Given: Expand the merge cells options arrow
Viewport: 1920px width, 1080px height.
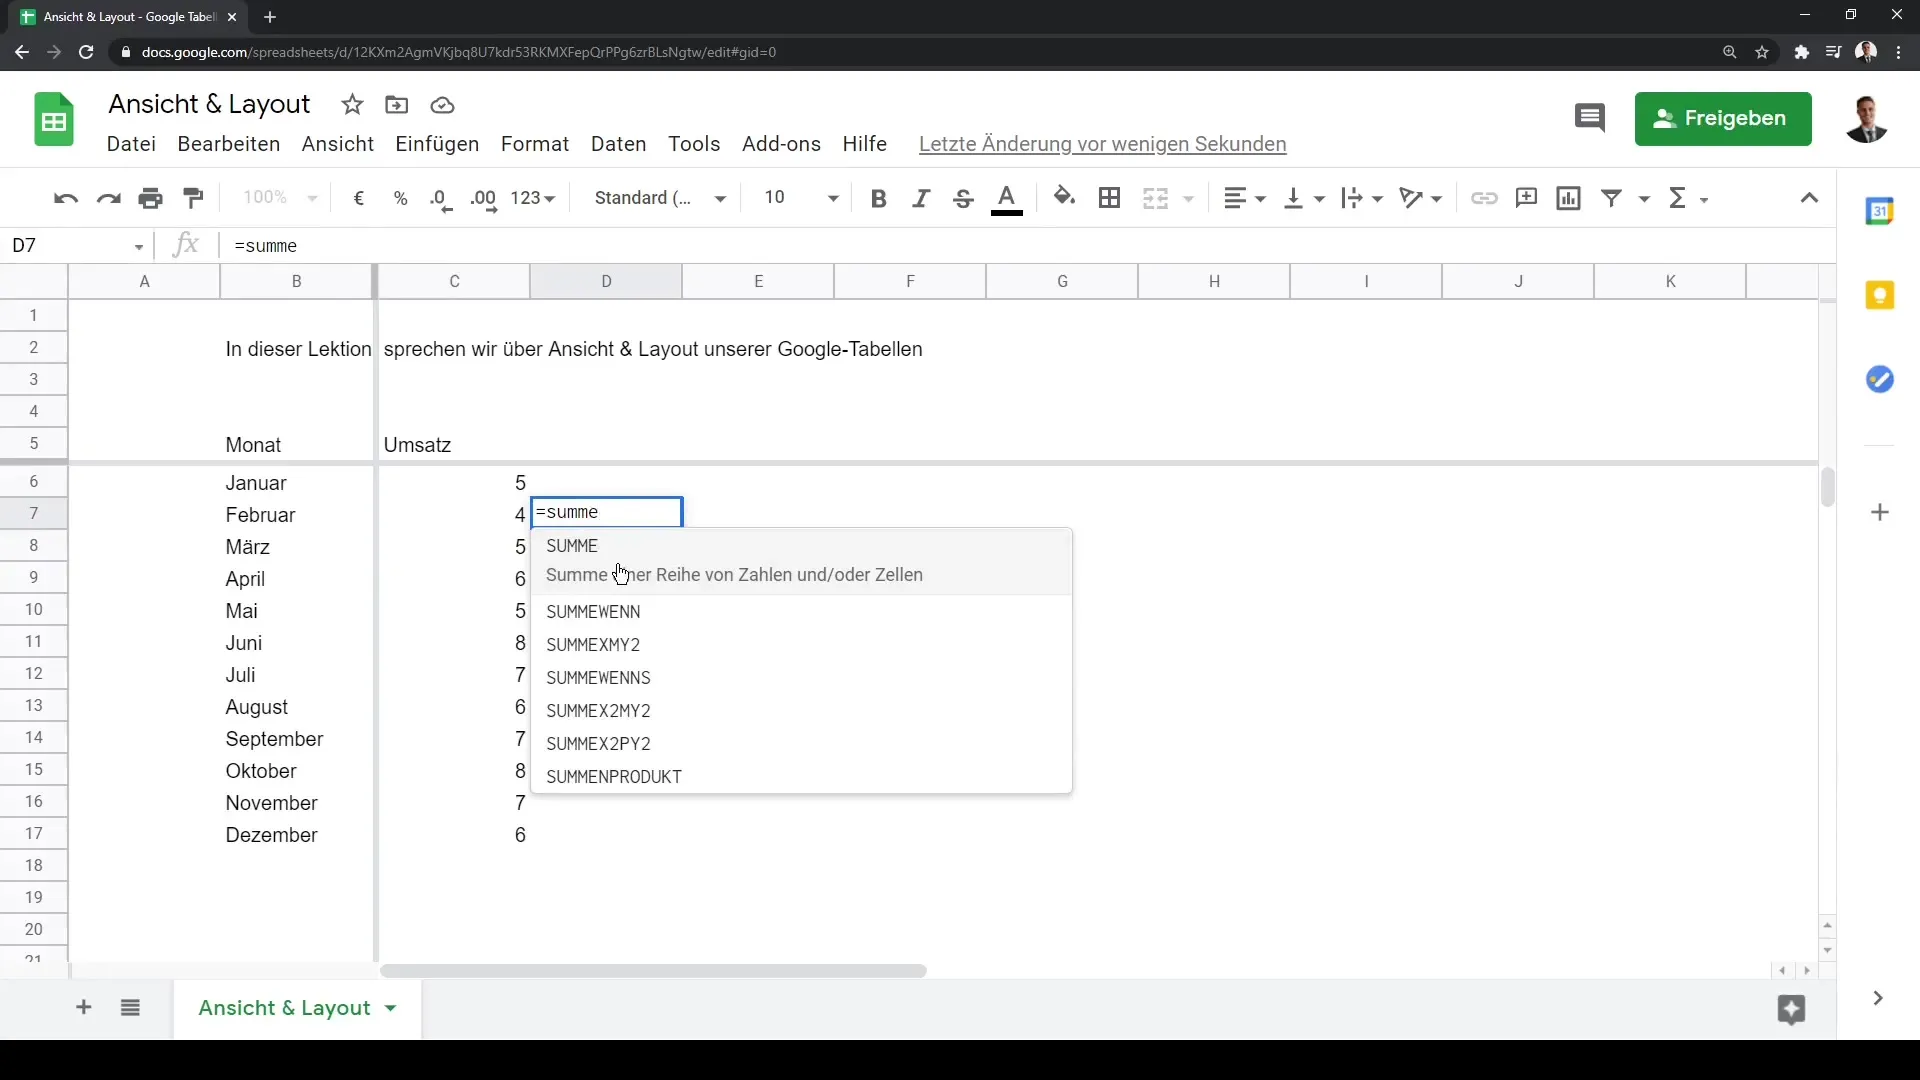Looking at the screenshot, I should [x=1189, y=199].
